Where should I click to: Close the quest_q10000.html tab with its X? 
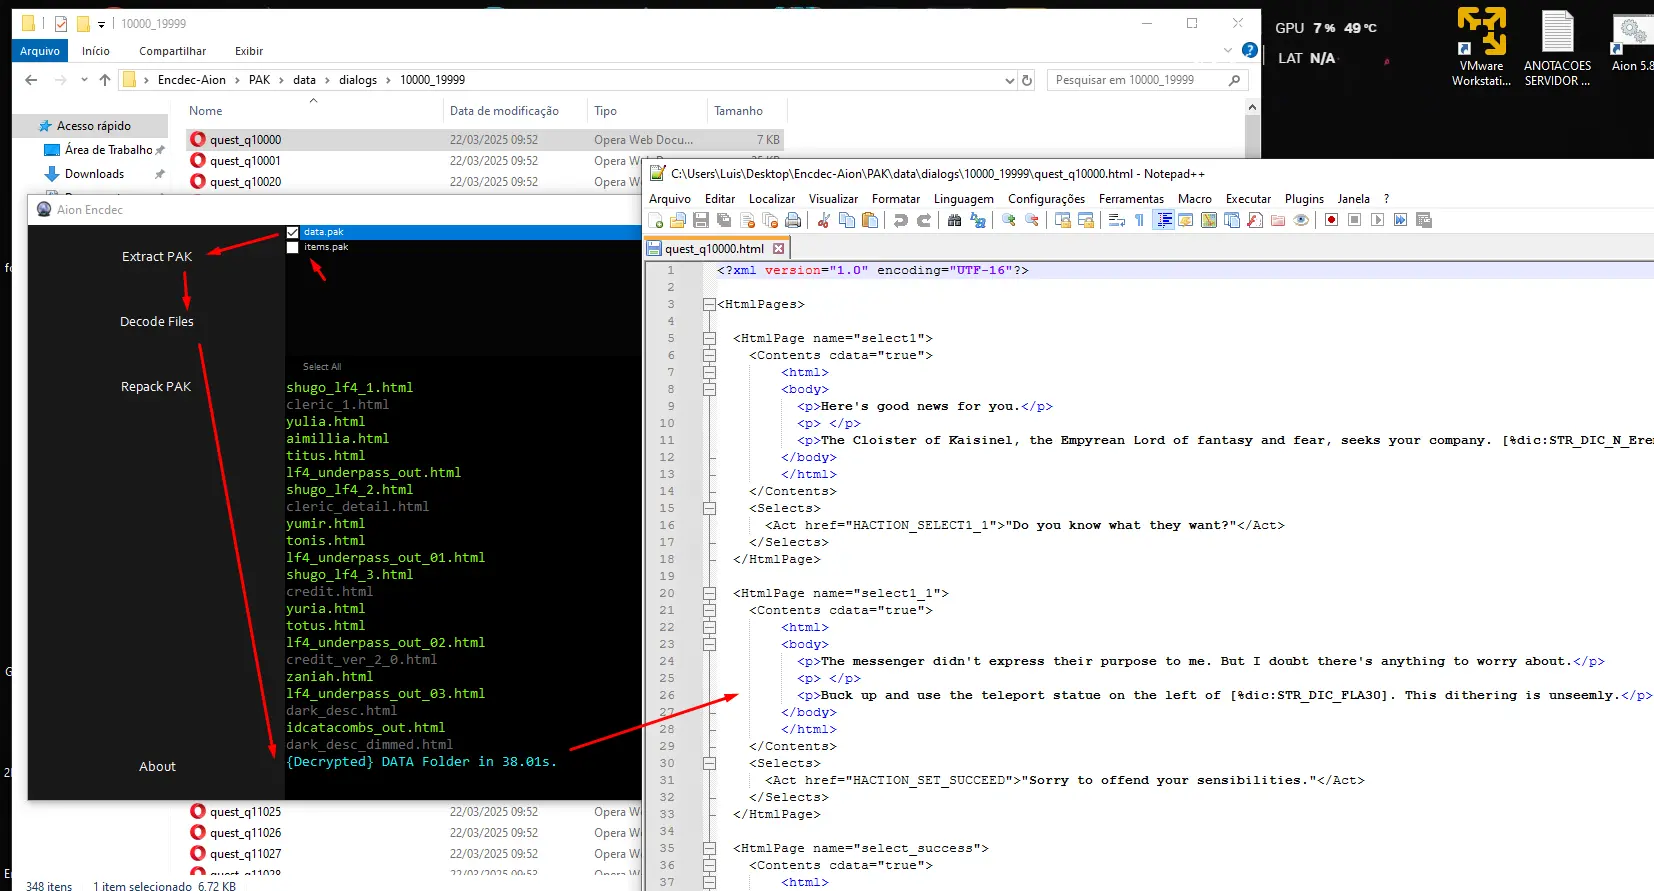(779, 249)
